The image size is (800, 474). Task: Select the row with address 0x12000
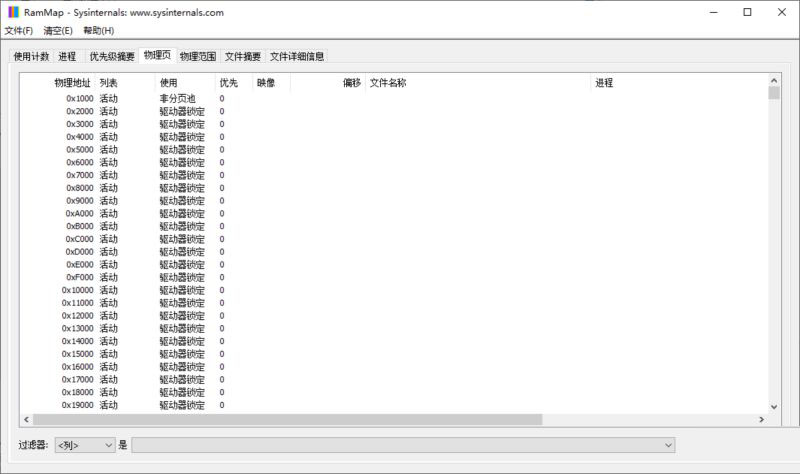(x=394, y=315)
